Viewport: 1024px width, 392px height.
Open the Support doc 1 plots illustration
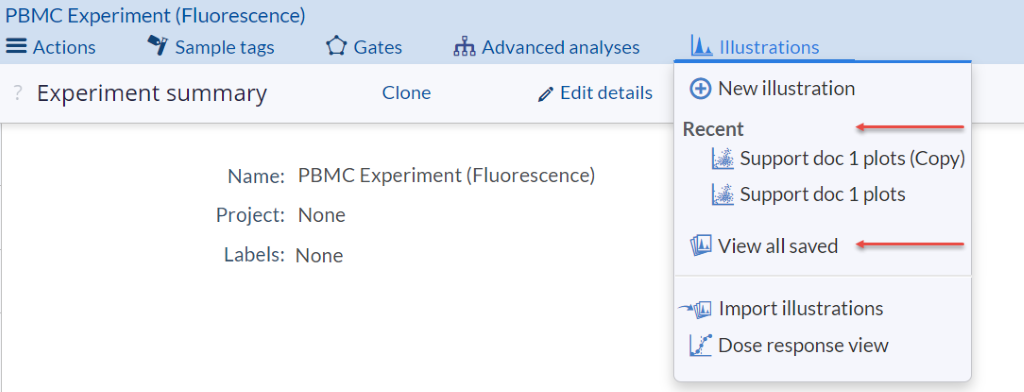822,195
